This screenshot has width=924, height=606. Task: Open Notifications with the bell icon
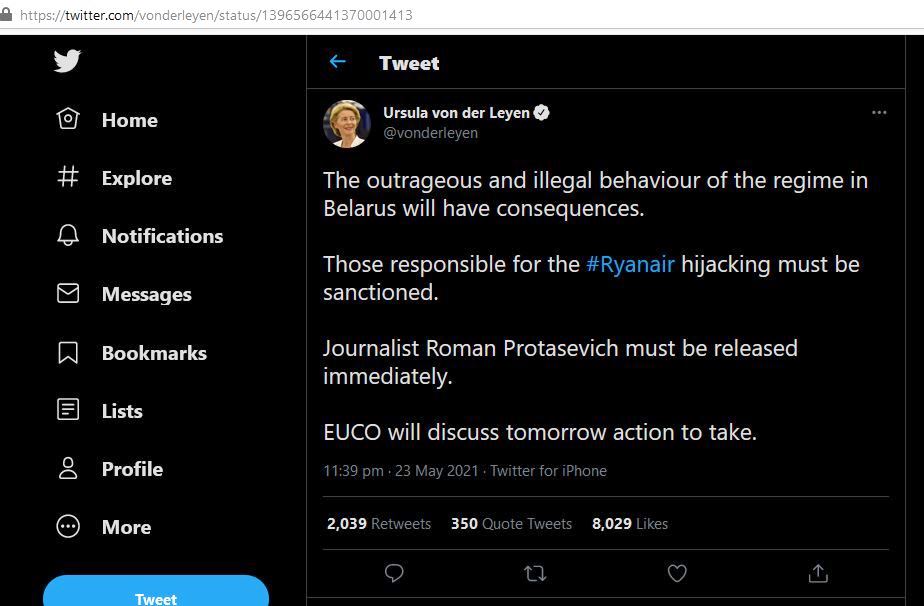pyautogui.click(x=140, y=236)
